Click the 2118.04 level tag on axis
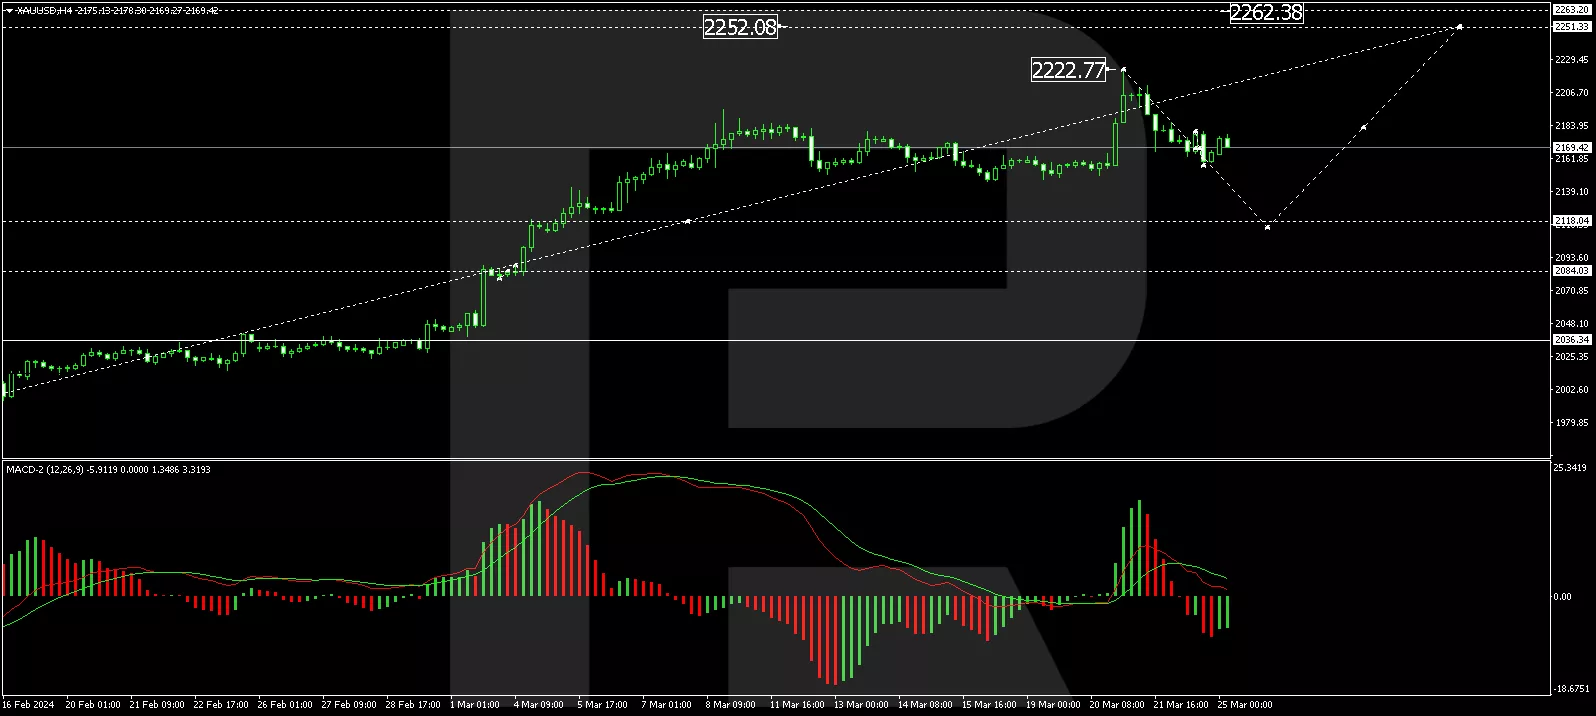 pos(1571,221)
